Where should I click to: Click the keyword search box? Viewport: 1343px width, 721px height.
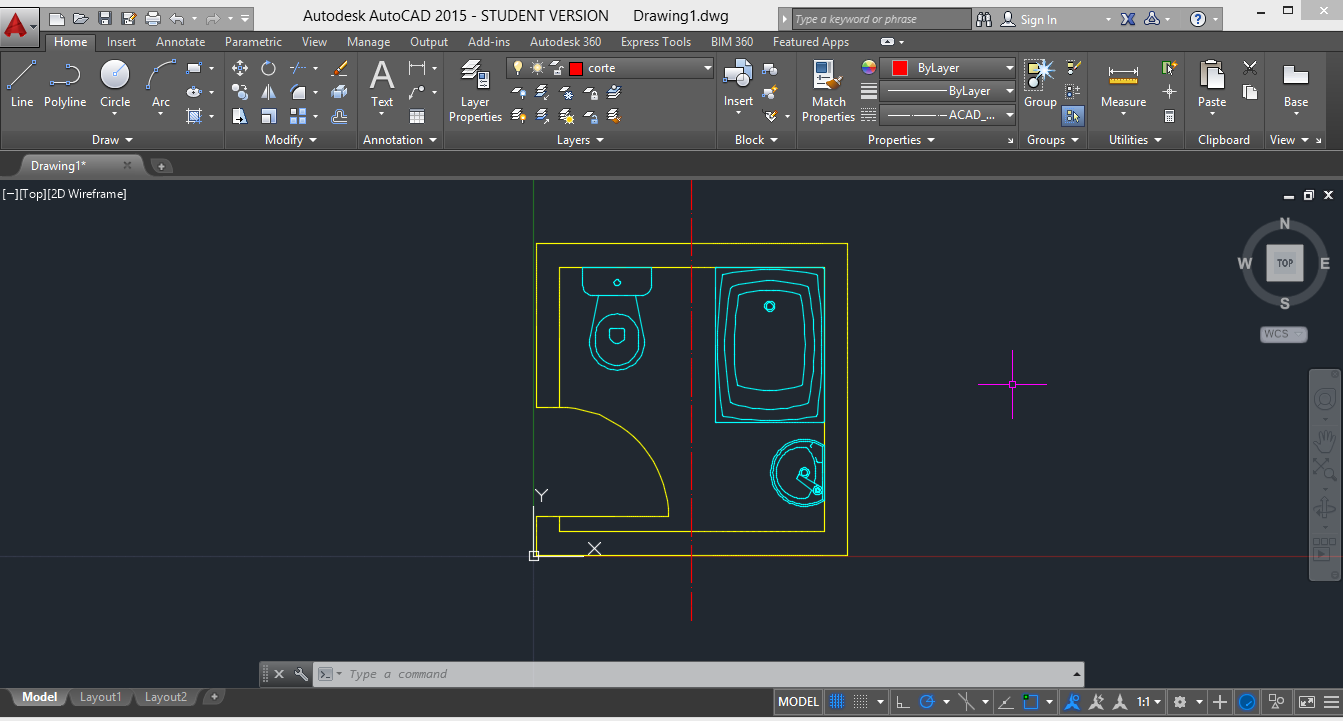[x=882, y=19]
